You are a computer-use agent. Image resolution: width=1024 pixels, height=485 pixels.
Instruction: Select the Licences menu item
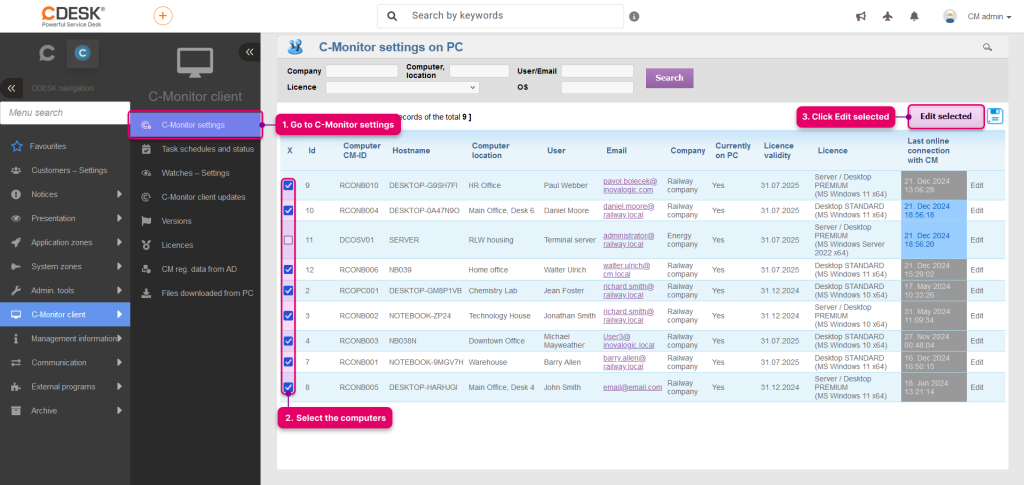pos(177,245)
